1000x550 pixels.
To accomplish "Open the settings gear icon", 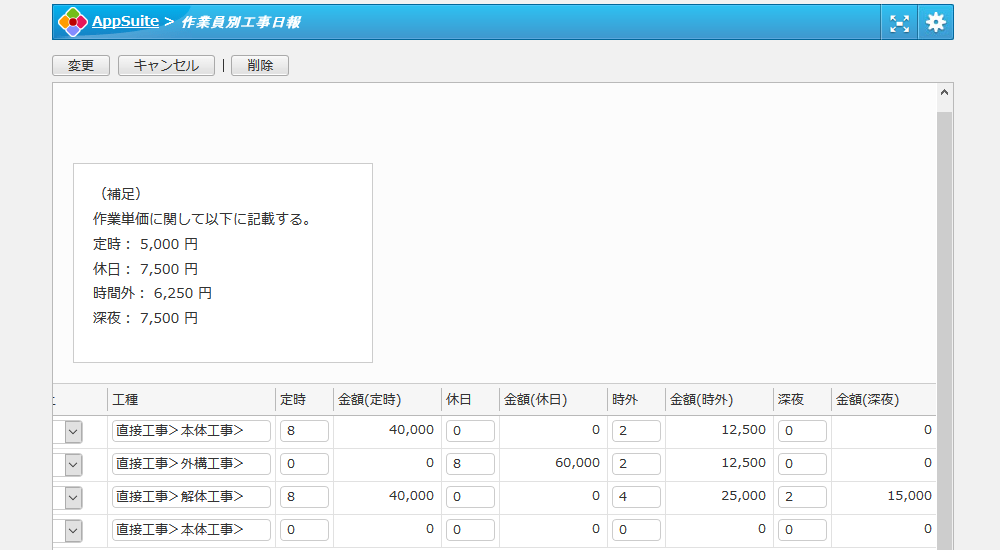I will [x=935, y=22].
